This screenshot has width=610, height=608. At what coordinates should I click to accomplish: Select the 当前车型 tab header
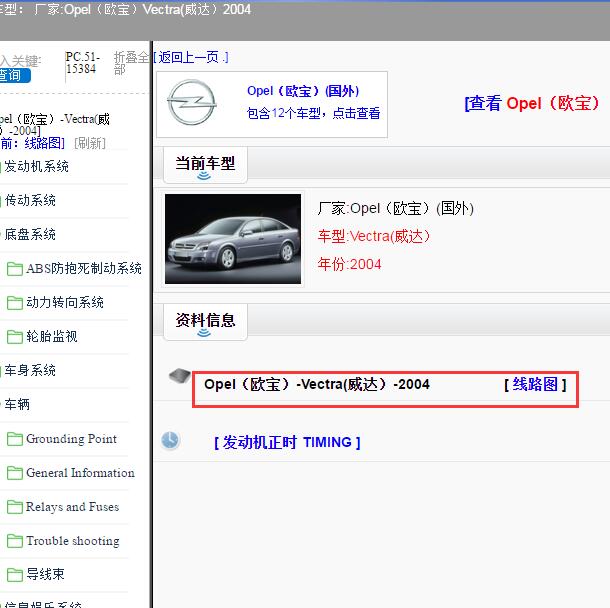point(205,164)
